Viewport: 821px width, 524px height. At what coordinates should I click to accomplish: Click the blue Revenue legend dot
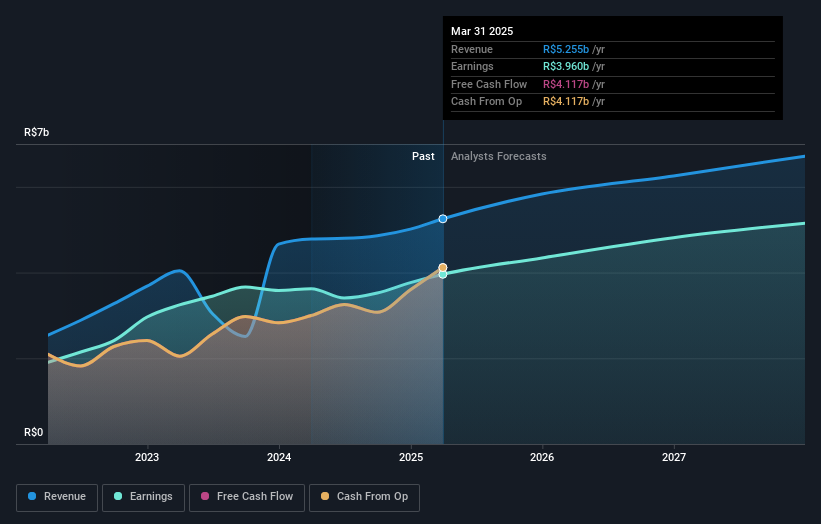pyautogui.click(x=32, y=496)
